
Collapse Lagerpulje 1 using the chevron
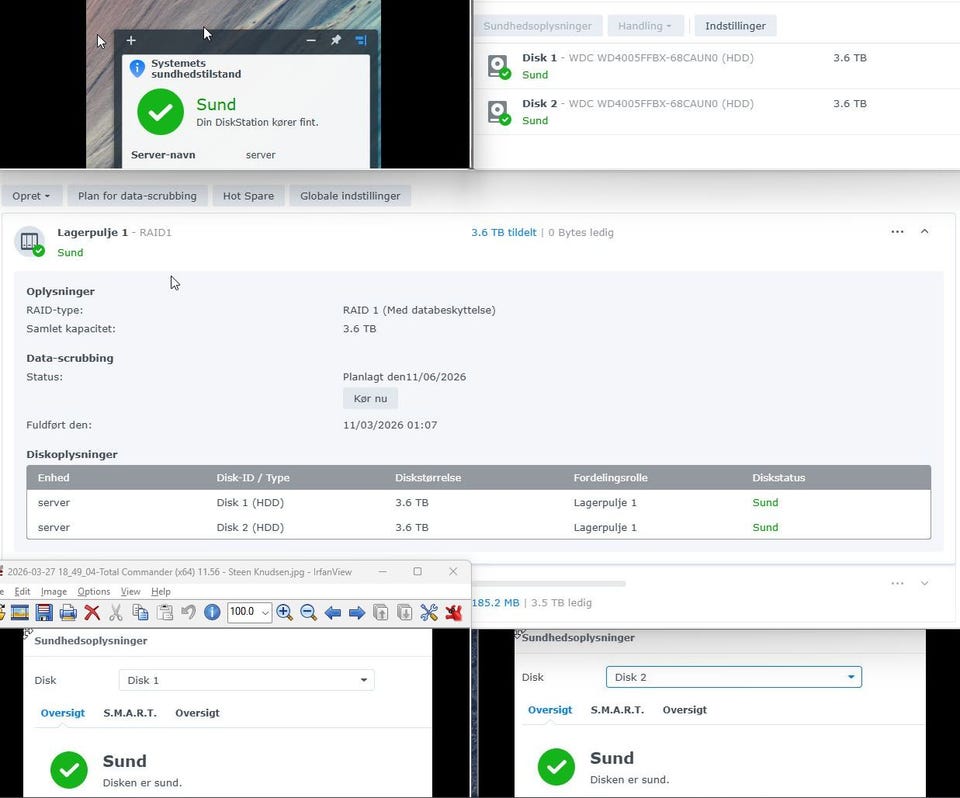[924, 232]
